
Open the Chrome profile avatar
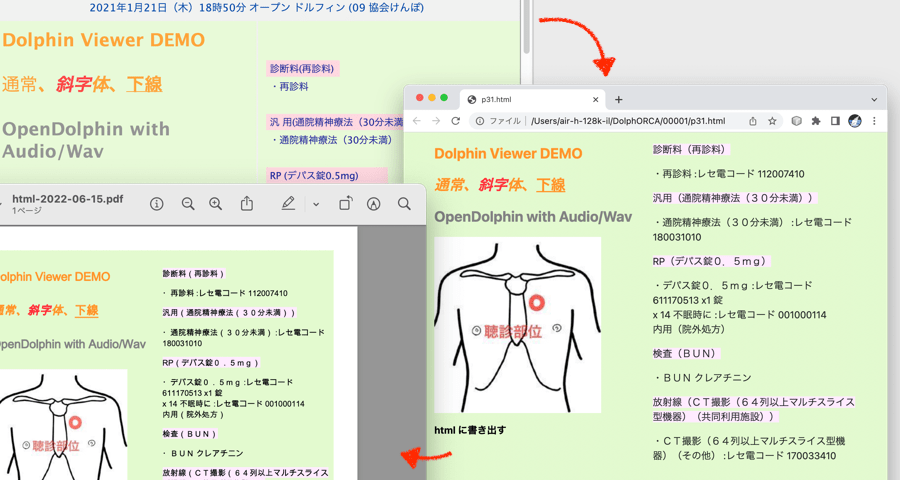[855, 121]
